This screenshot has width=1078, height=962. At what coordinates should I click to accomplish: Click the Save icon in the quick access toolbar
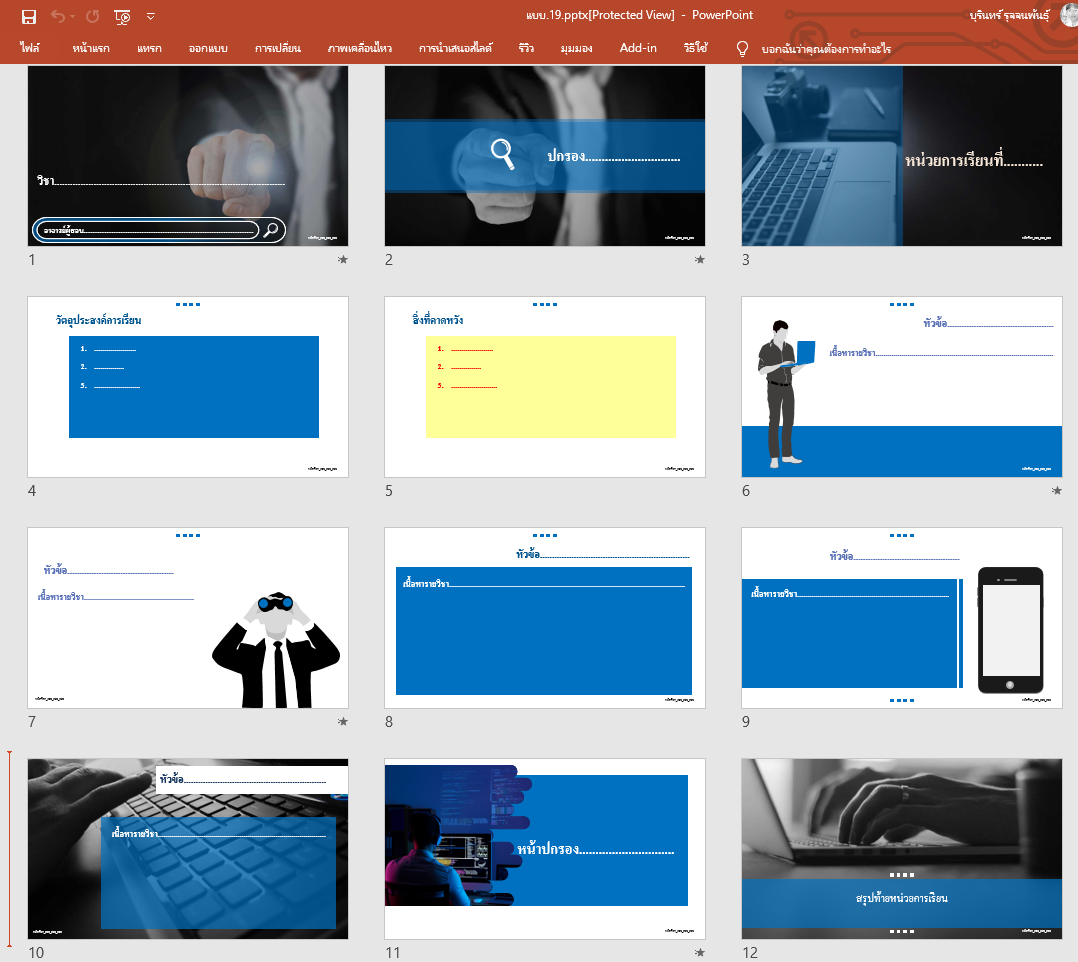[x=29, y=16]
